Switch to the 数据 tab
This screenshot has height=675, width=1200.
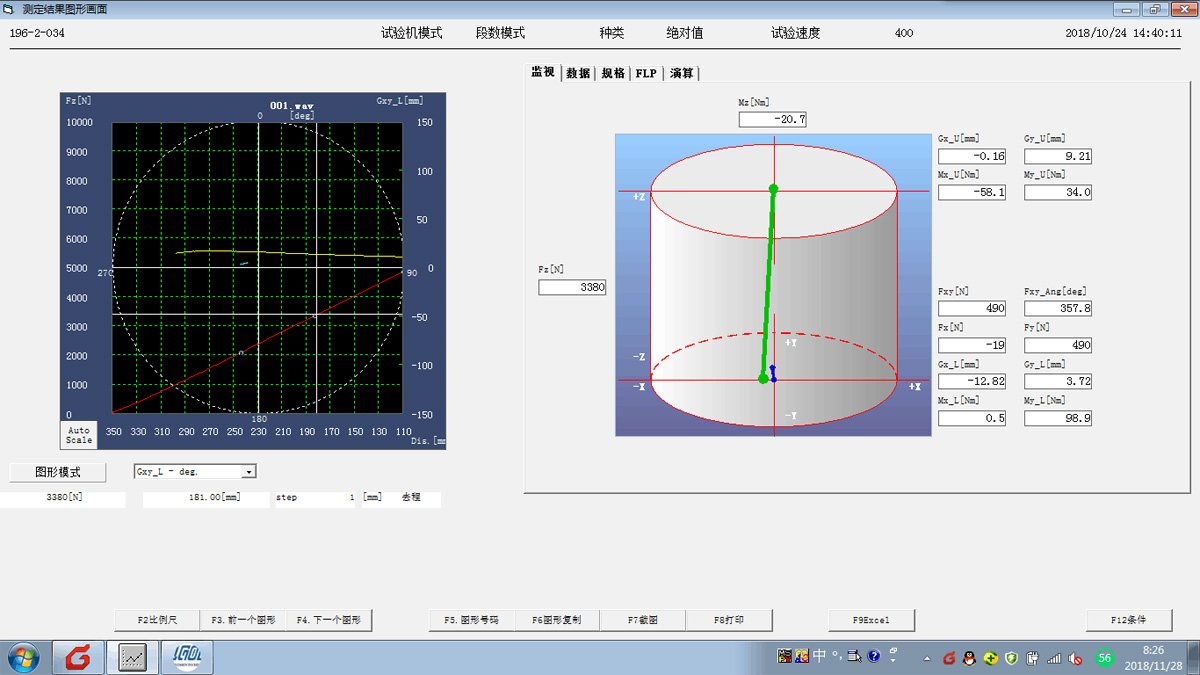[577, 73]
